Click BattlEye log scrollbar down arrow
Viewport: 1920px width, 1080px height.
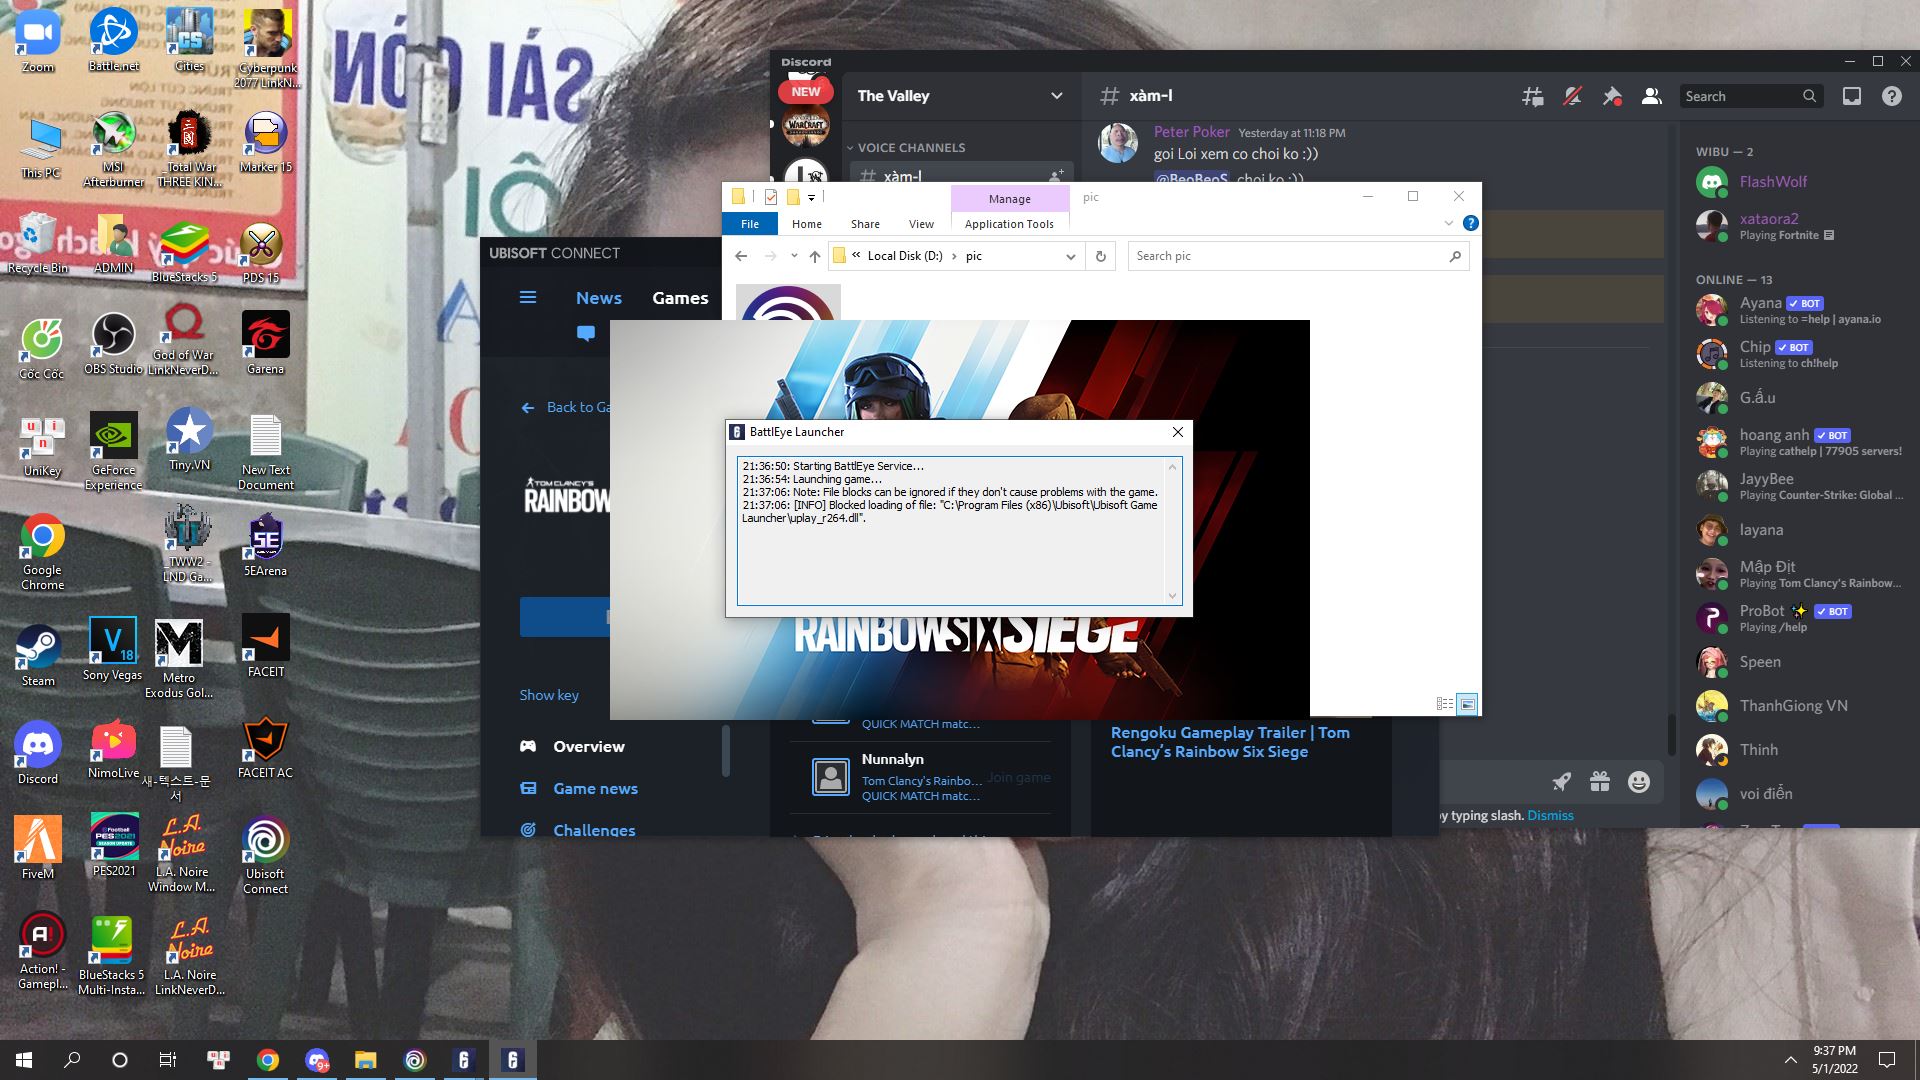(x=1172, y=596)
